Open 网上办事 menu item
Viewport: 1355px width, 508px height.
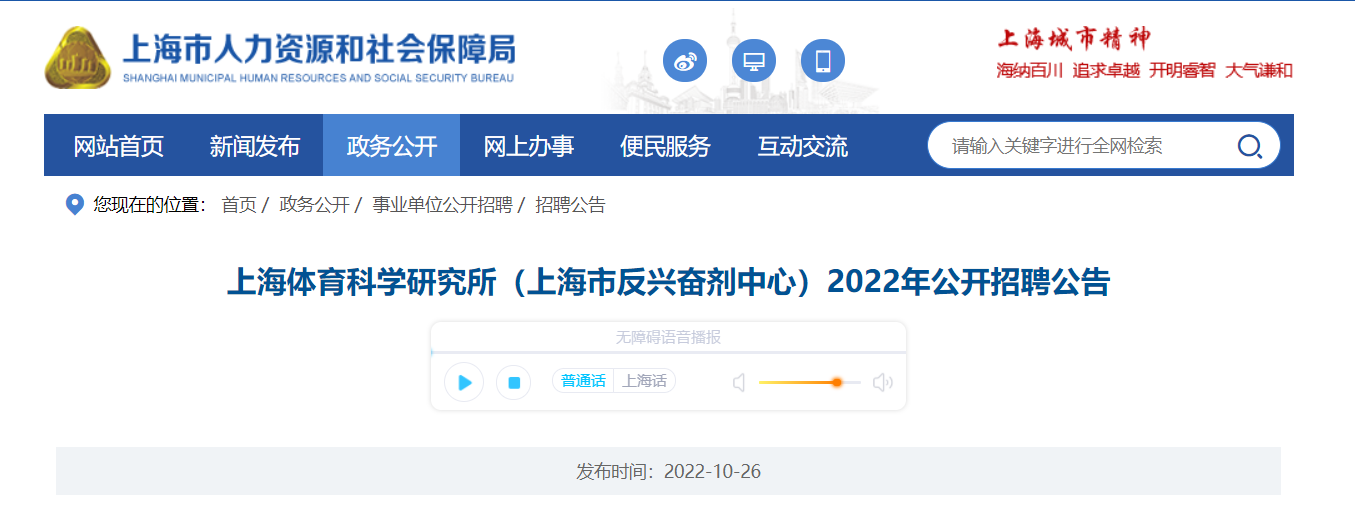tap(529, 146)
